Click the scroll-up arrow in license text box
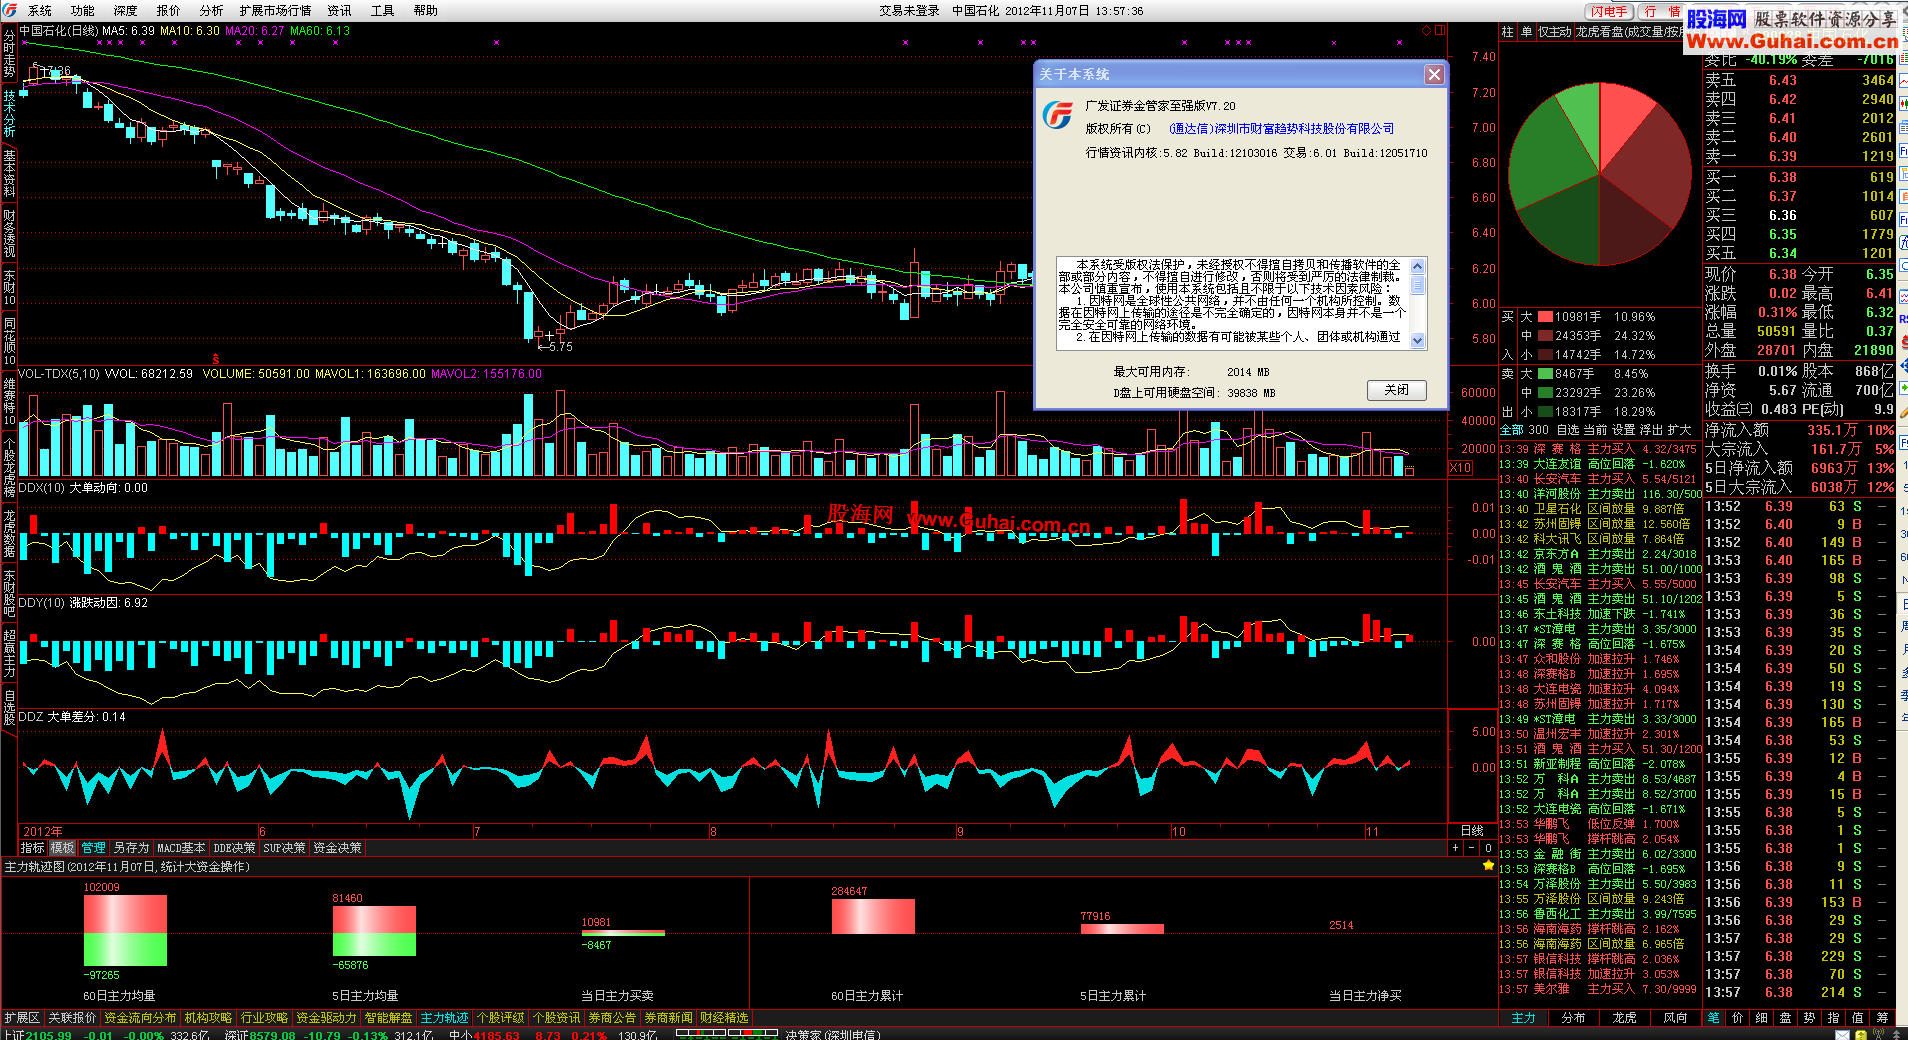 1417,266
